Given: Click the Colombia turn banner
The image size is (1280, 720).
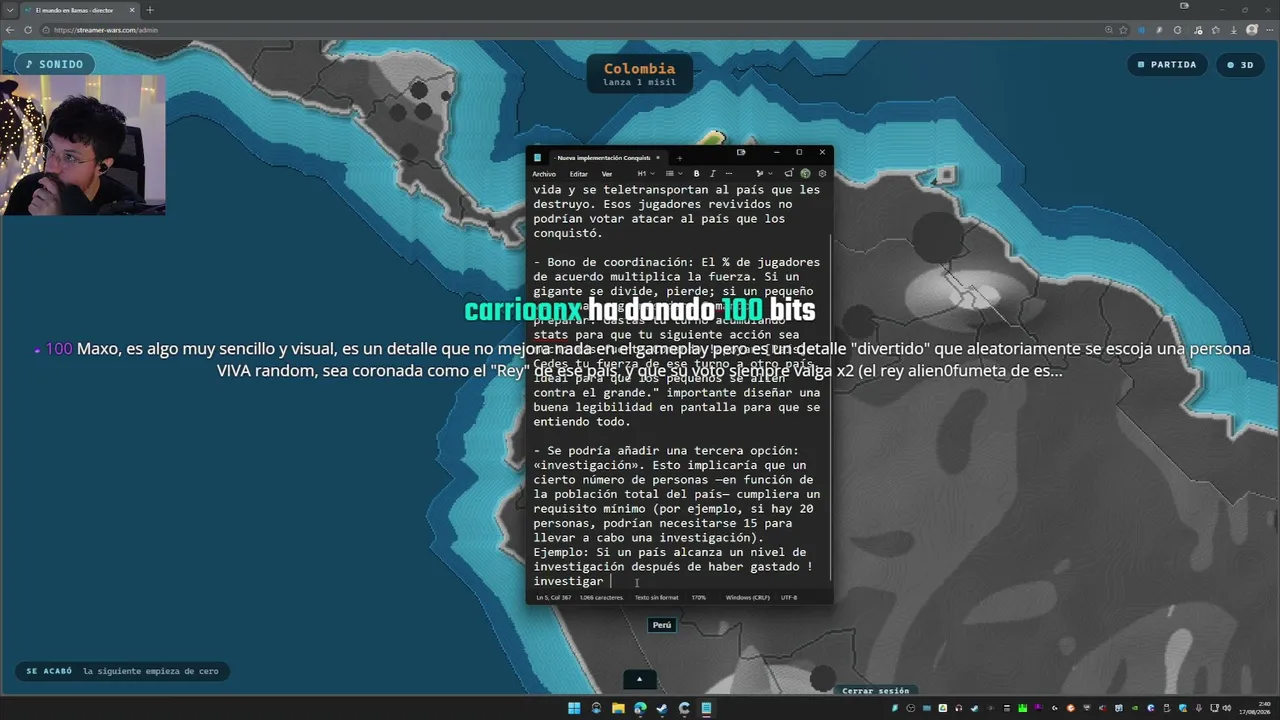Looking at the screenshot, I should (639, 73).
